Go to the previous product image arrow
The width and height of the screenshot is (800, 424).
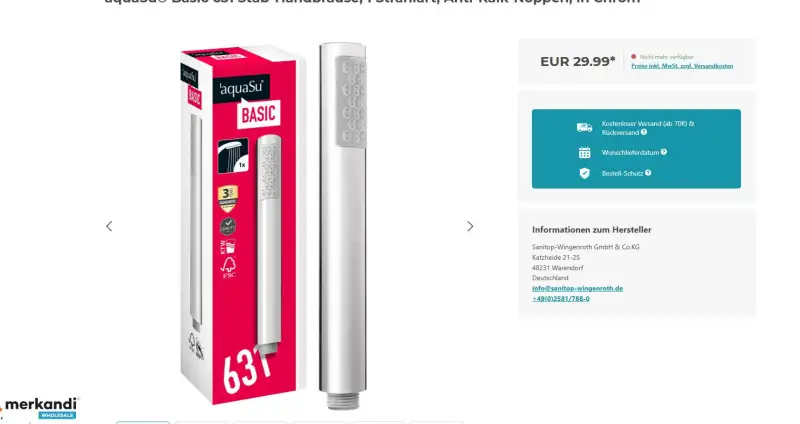[x=109, y=226]
